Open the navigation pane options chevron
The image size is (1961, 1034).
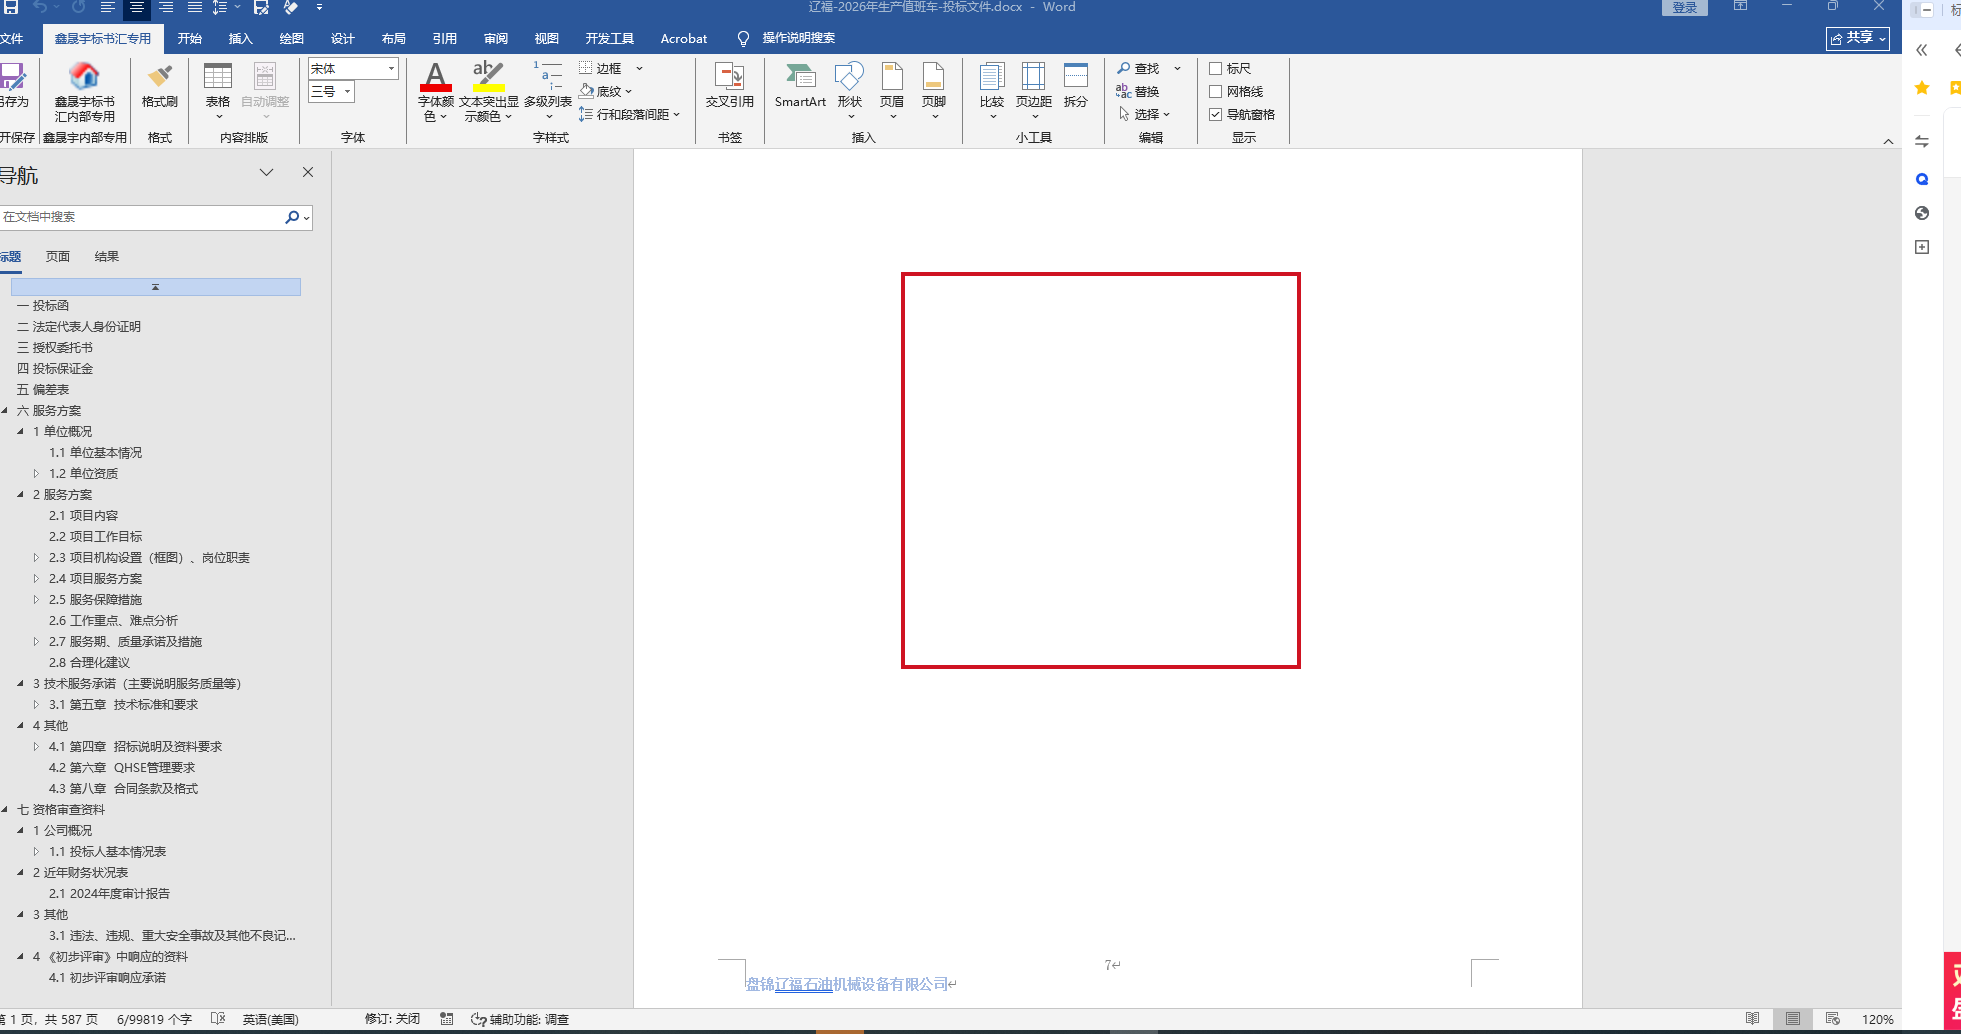coord(266,172)
